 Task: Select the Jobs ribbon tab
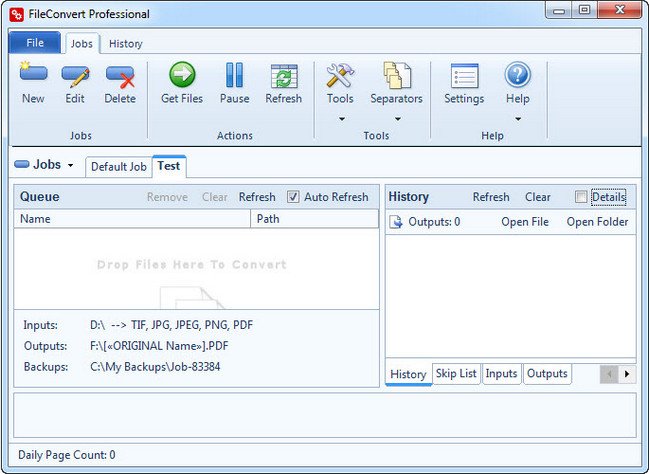coord(82,43)
